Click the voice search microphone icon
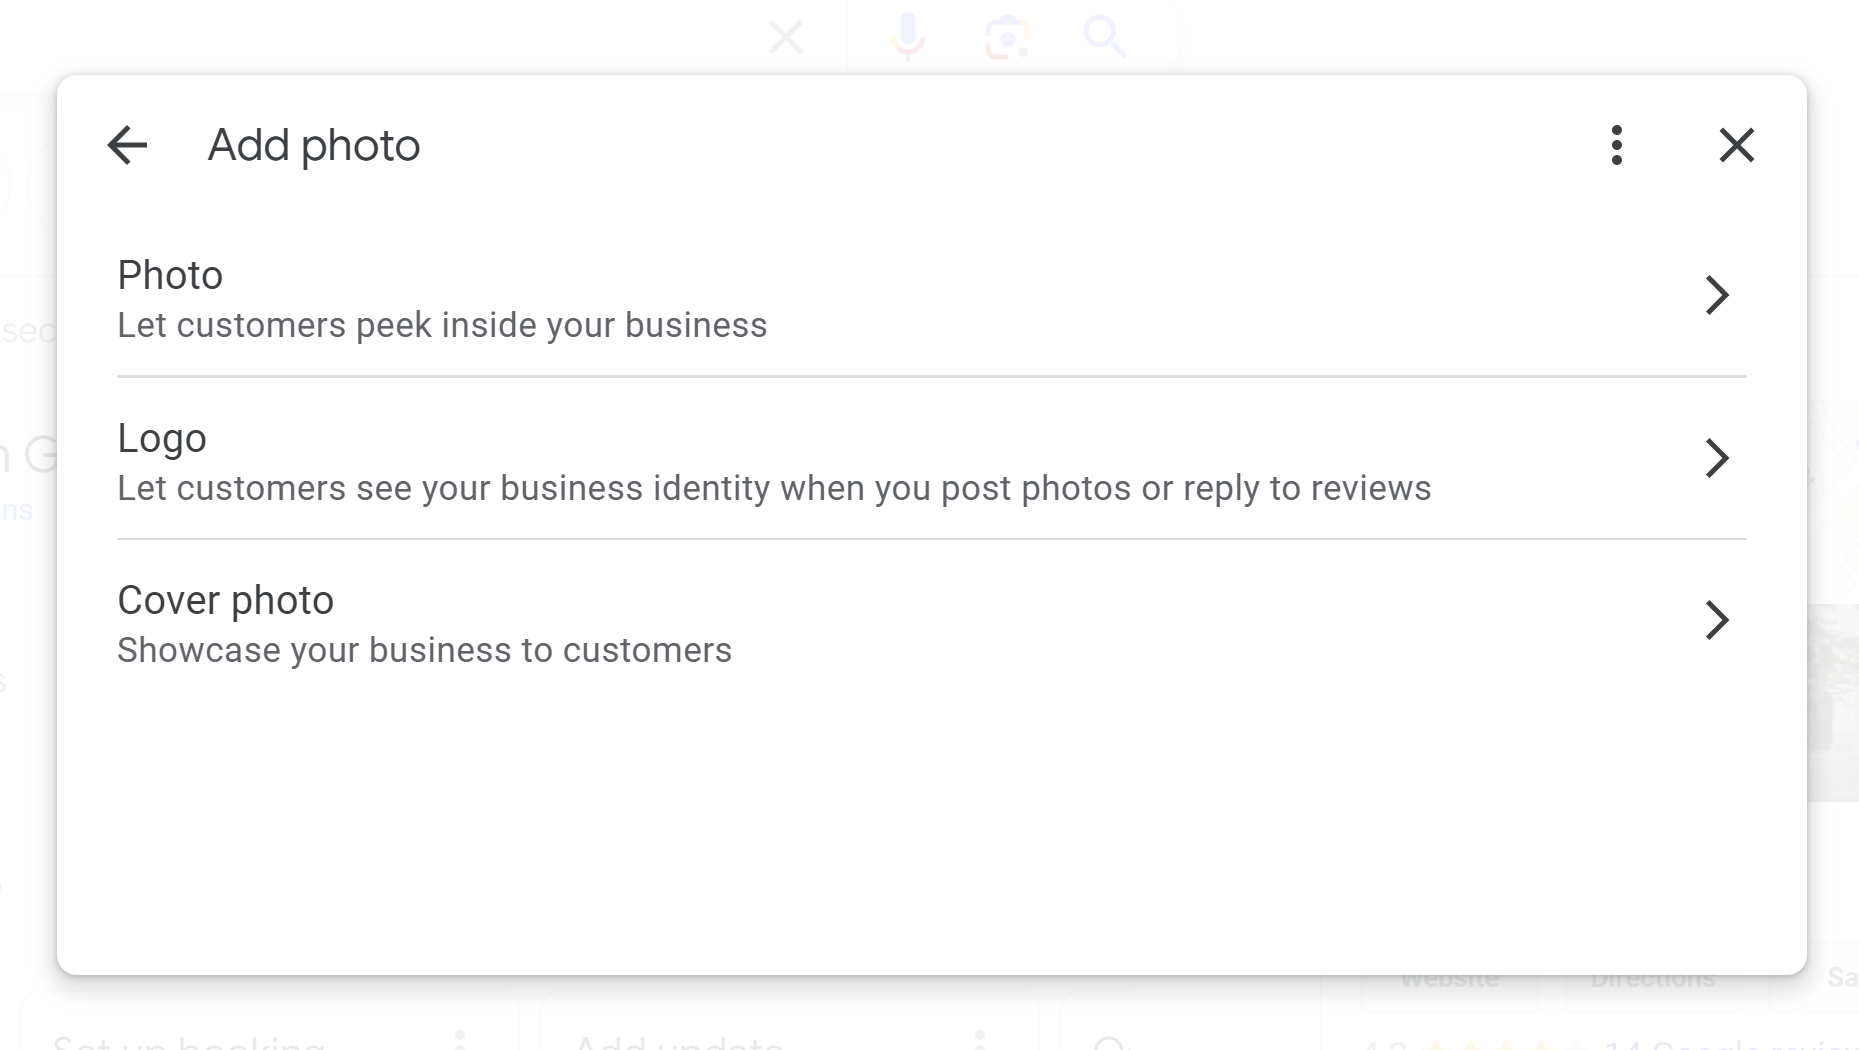 [x=908, y=37]
